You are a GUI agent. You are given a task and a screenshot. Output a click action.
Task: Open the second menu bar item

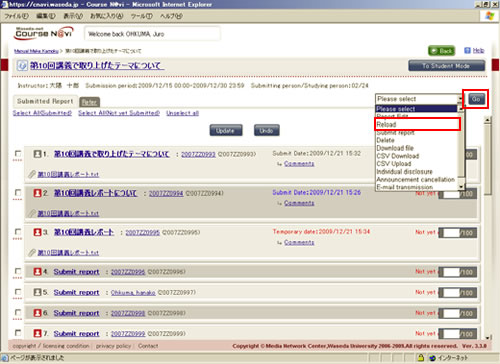click(46, 16)
